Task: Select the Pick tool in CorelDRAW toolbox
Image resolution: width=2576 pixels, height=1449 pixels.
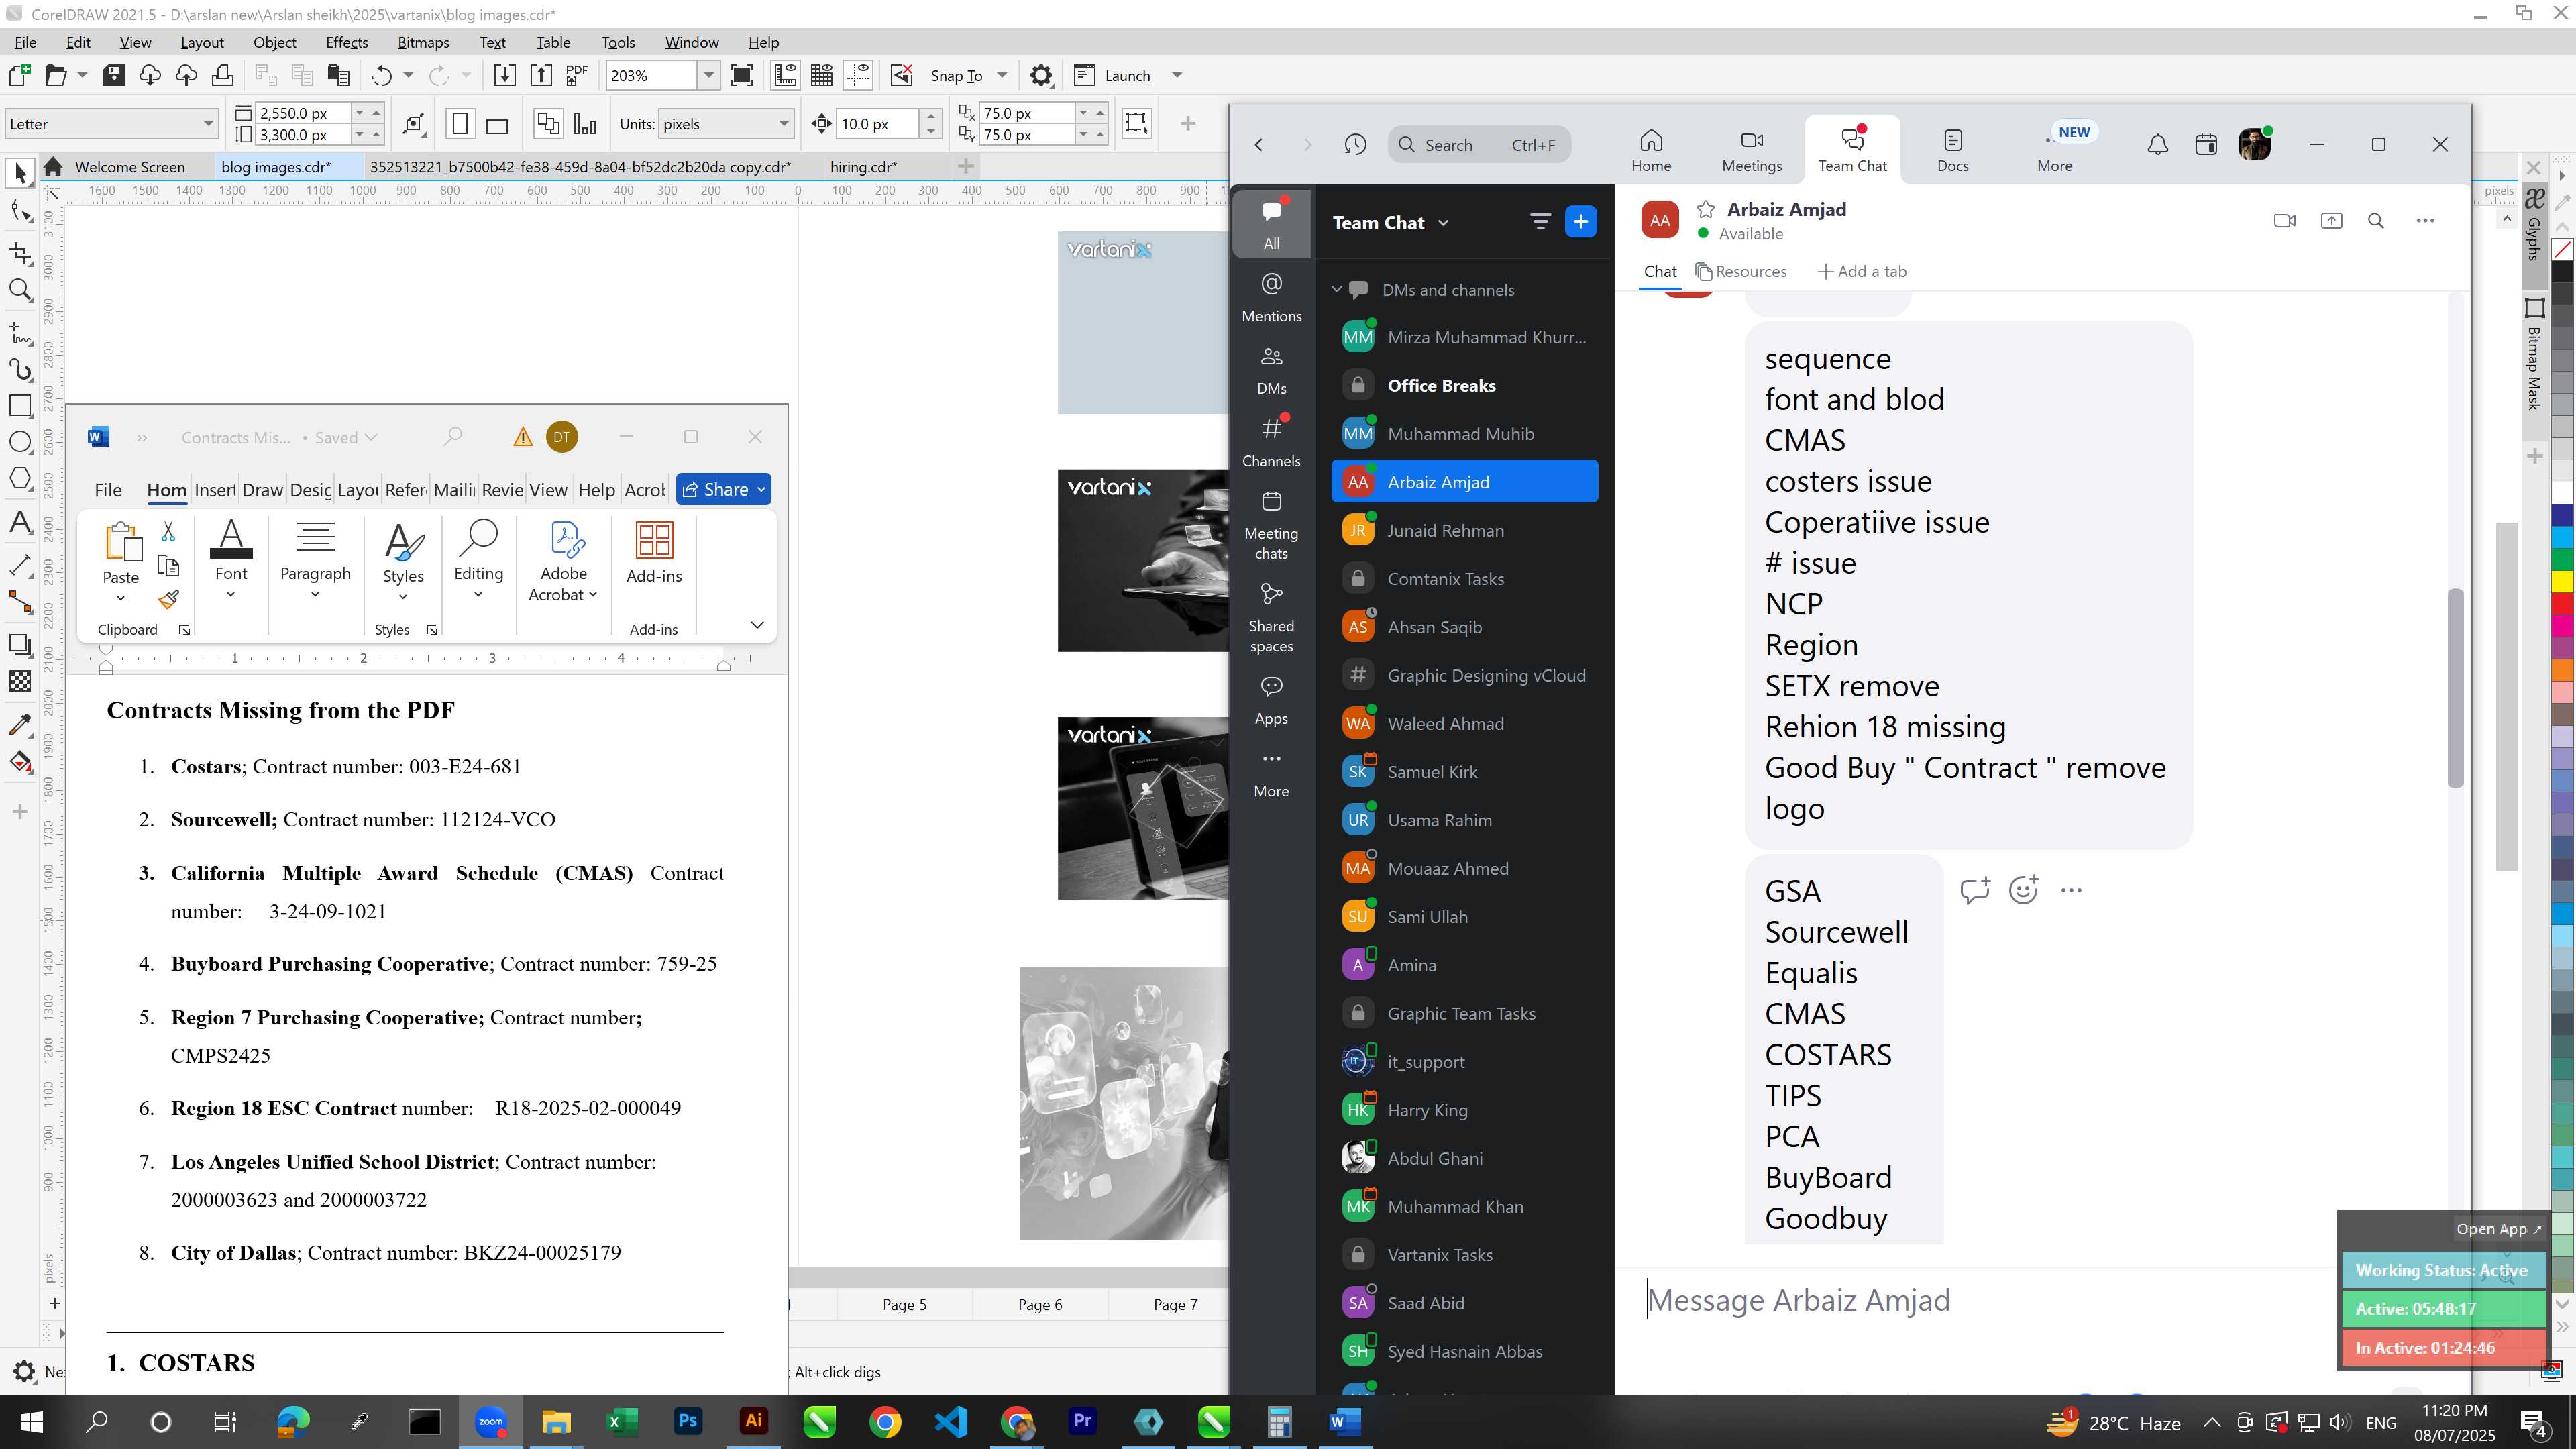Action: point(20,174)
